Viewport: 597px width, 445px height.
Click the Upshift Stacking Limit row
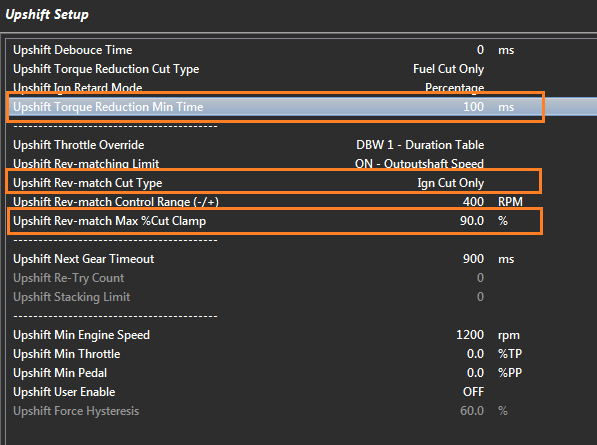click(x=301, y=297)
